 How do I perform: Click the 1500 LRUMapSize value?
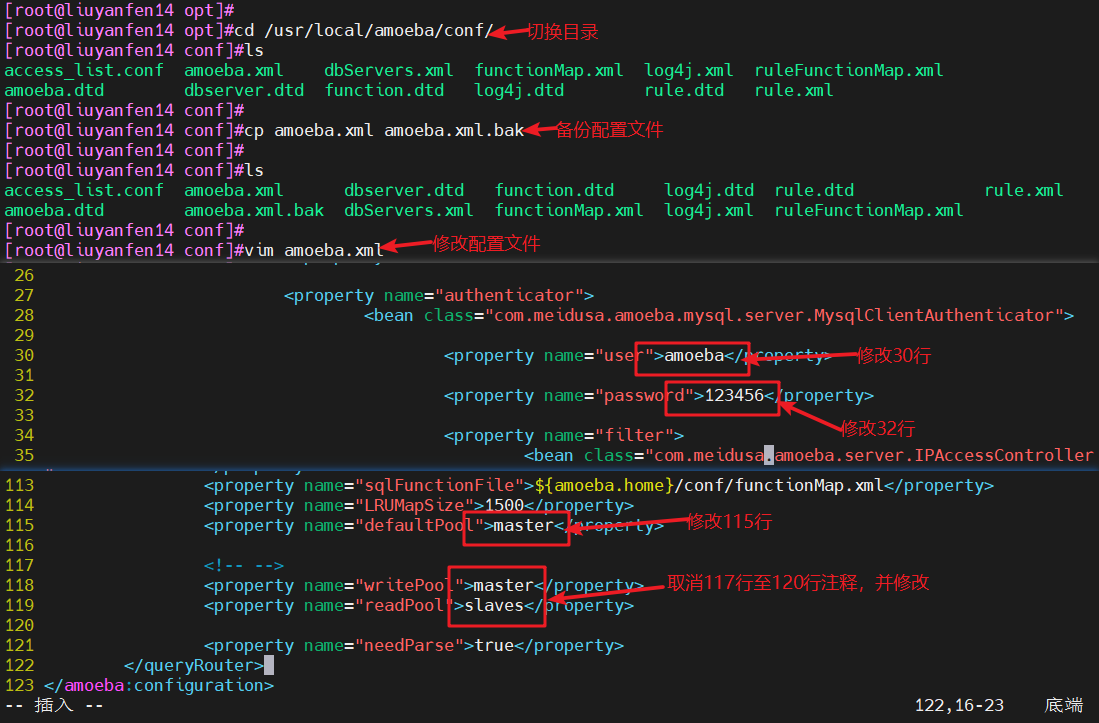504,505
